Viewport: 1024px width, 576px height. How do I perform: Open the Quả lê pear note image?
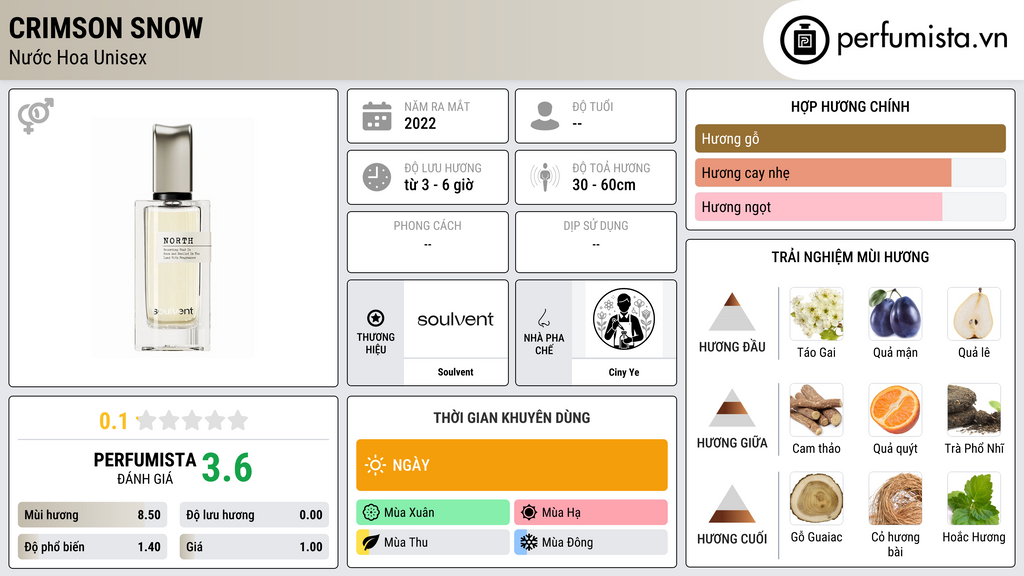[974, 314]
